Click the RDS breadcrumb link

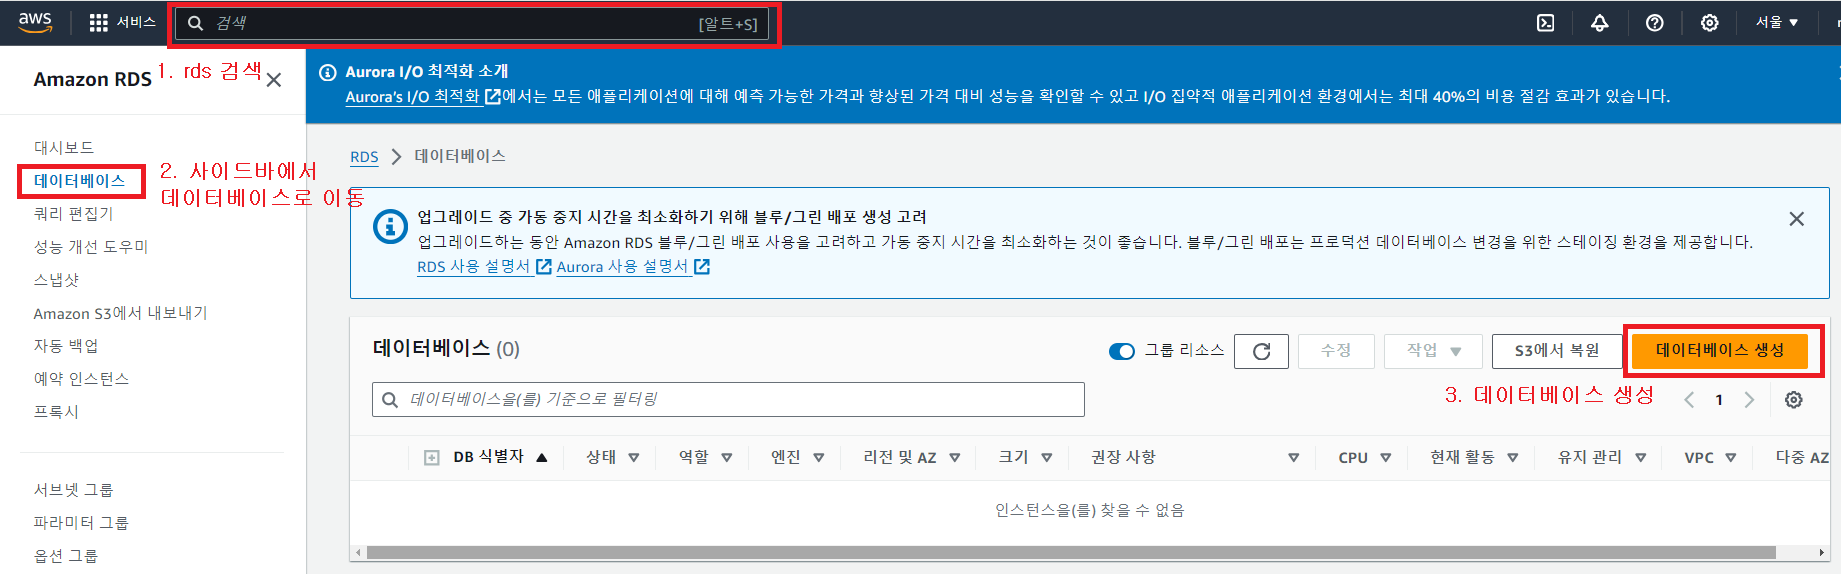coord(364,157)
